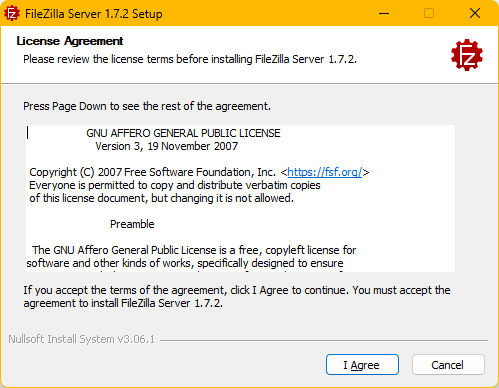Click the Press Page Down instruction text
Image resolution: width=499 pixels, height=388 pixels.
147,106
